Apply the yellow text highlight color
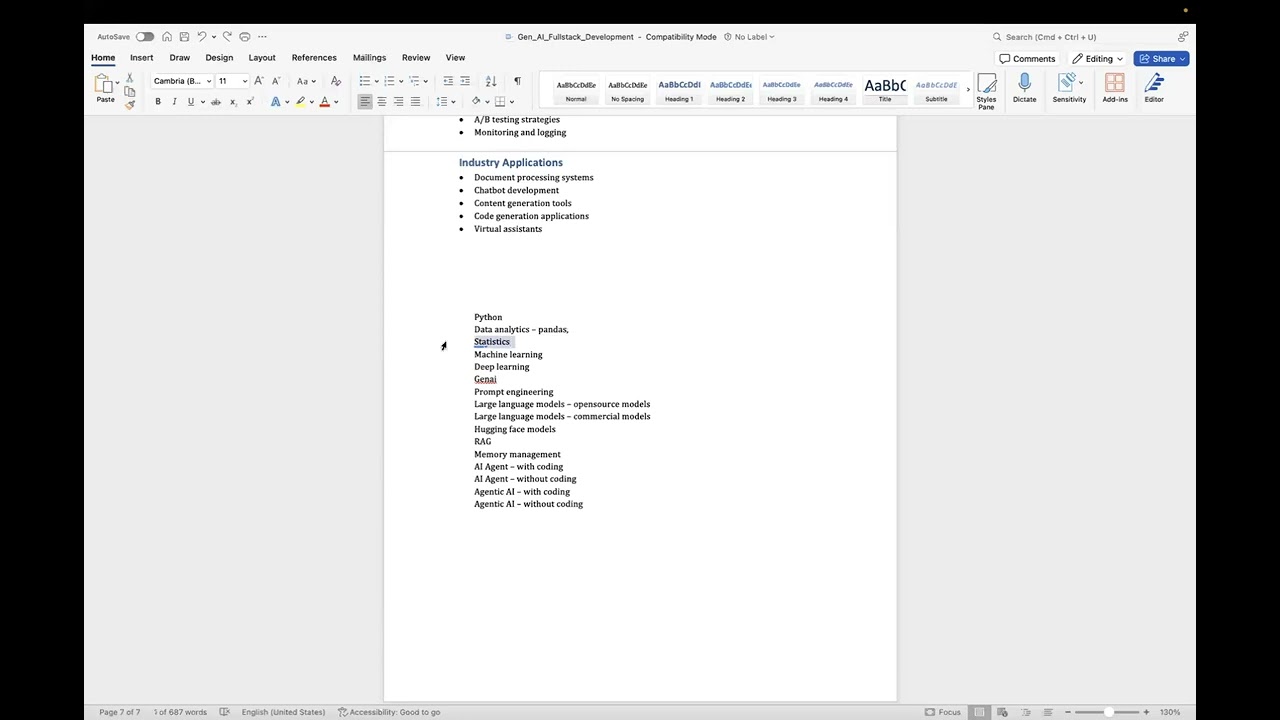This screenshot has height=720, width=1280. (299, 102)
